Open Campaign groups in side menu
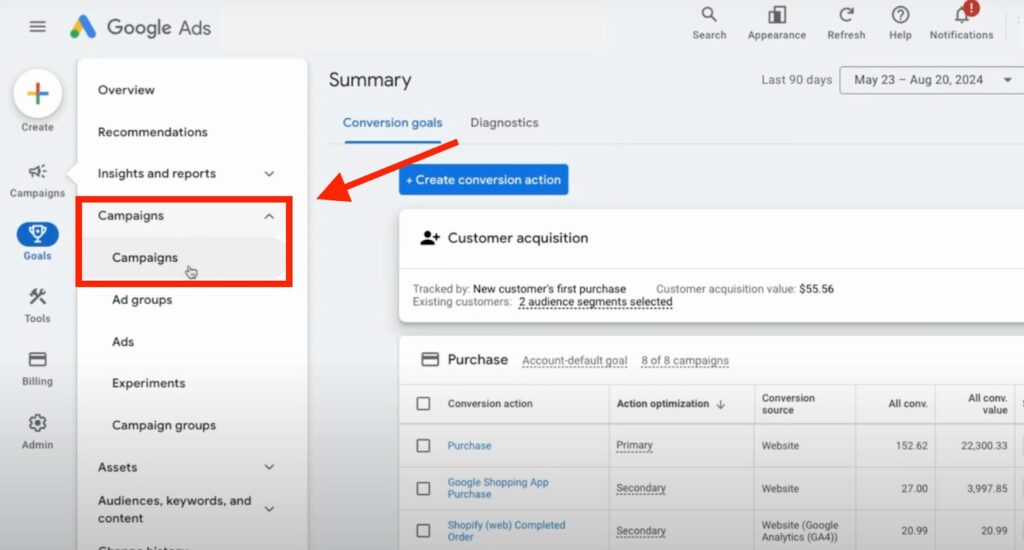1024x550 pixels. point(164,425)
